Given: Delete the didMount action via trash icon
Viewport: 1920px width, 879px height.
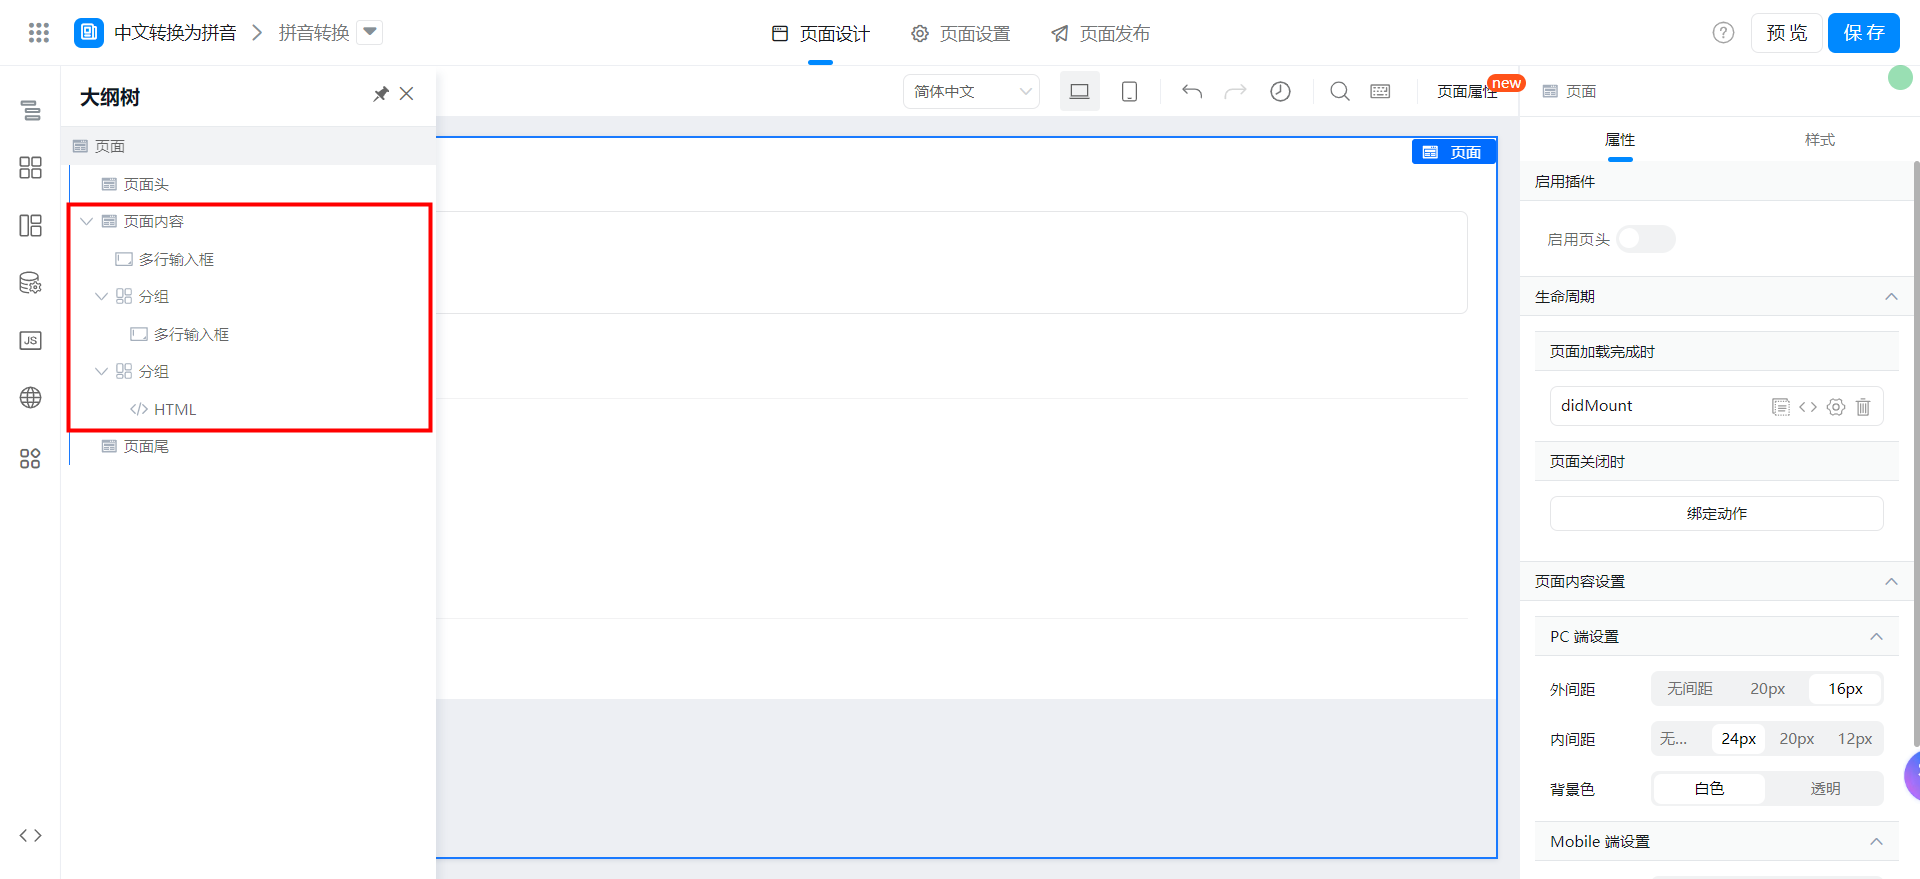Looking at the screenshot, I should (x=1863, y=407).
